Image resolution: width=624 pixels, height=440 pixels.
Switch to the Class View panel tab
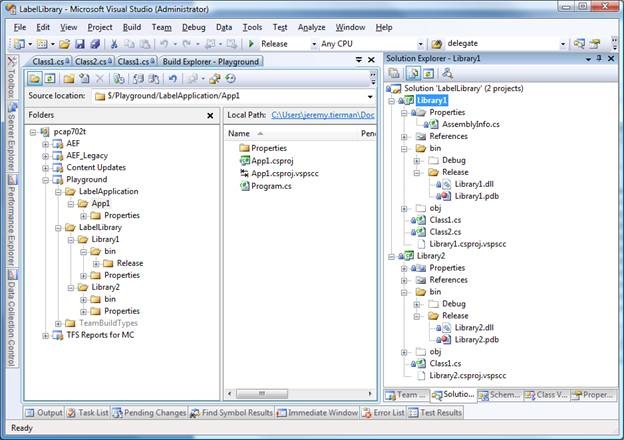coord(546,395)
